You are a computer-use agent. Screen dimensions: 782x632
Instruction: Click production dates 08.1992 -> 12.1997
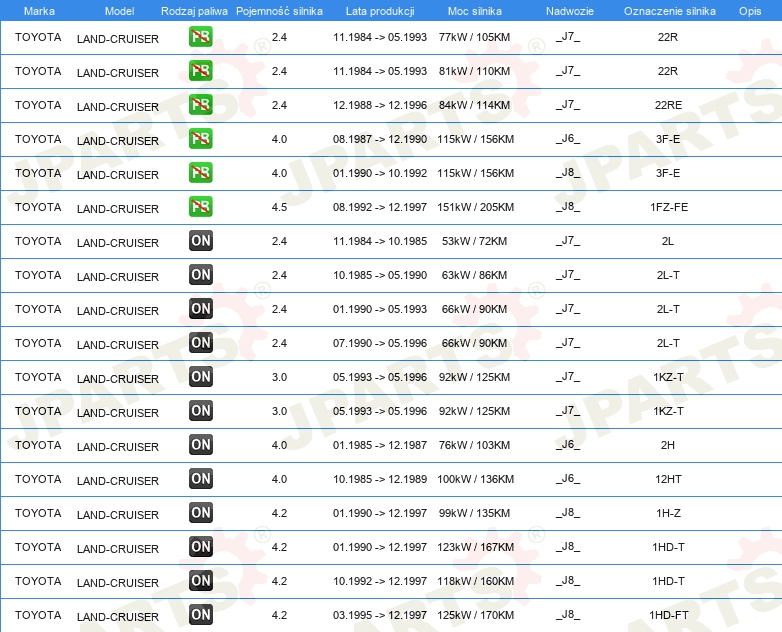(x=380, y=207)
